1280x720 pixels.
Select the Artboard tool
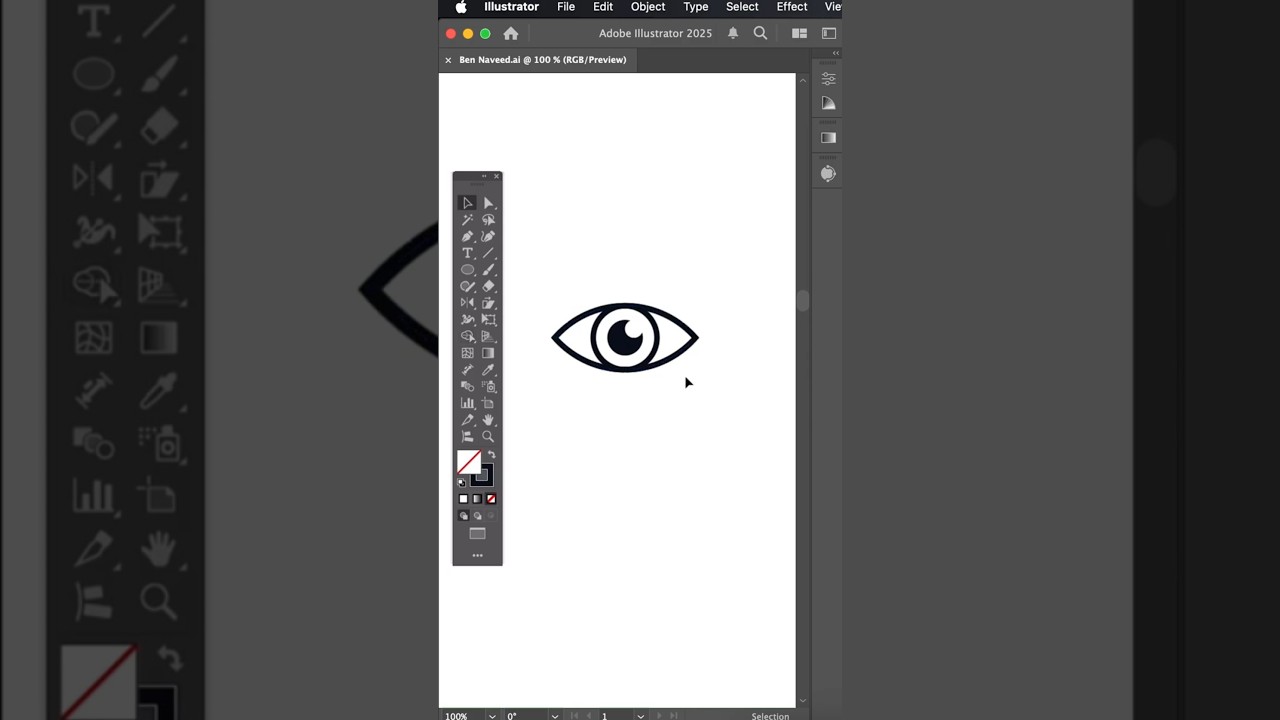coord(488,403)
